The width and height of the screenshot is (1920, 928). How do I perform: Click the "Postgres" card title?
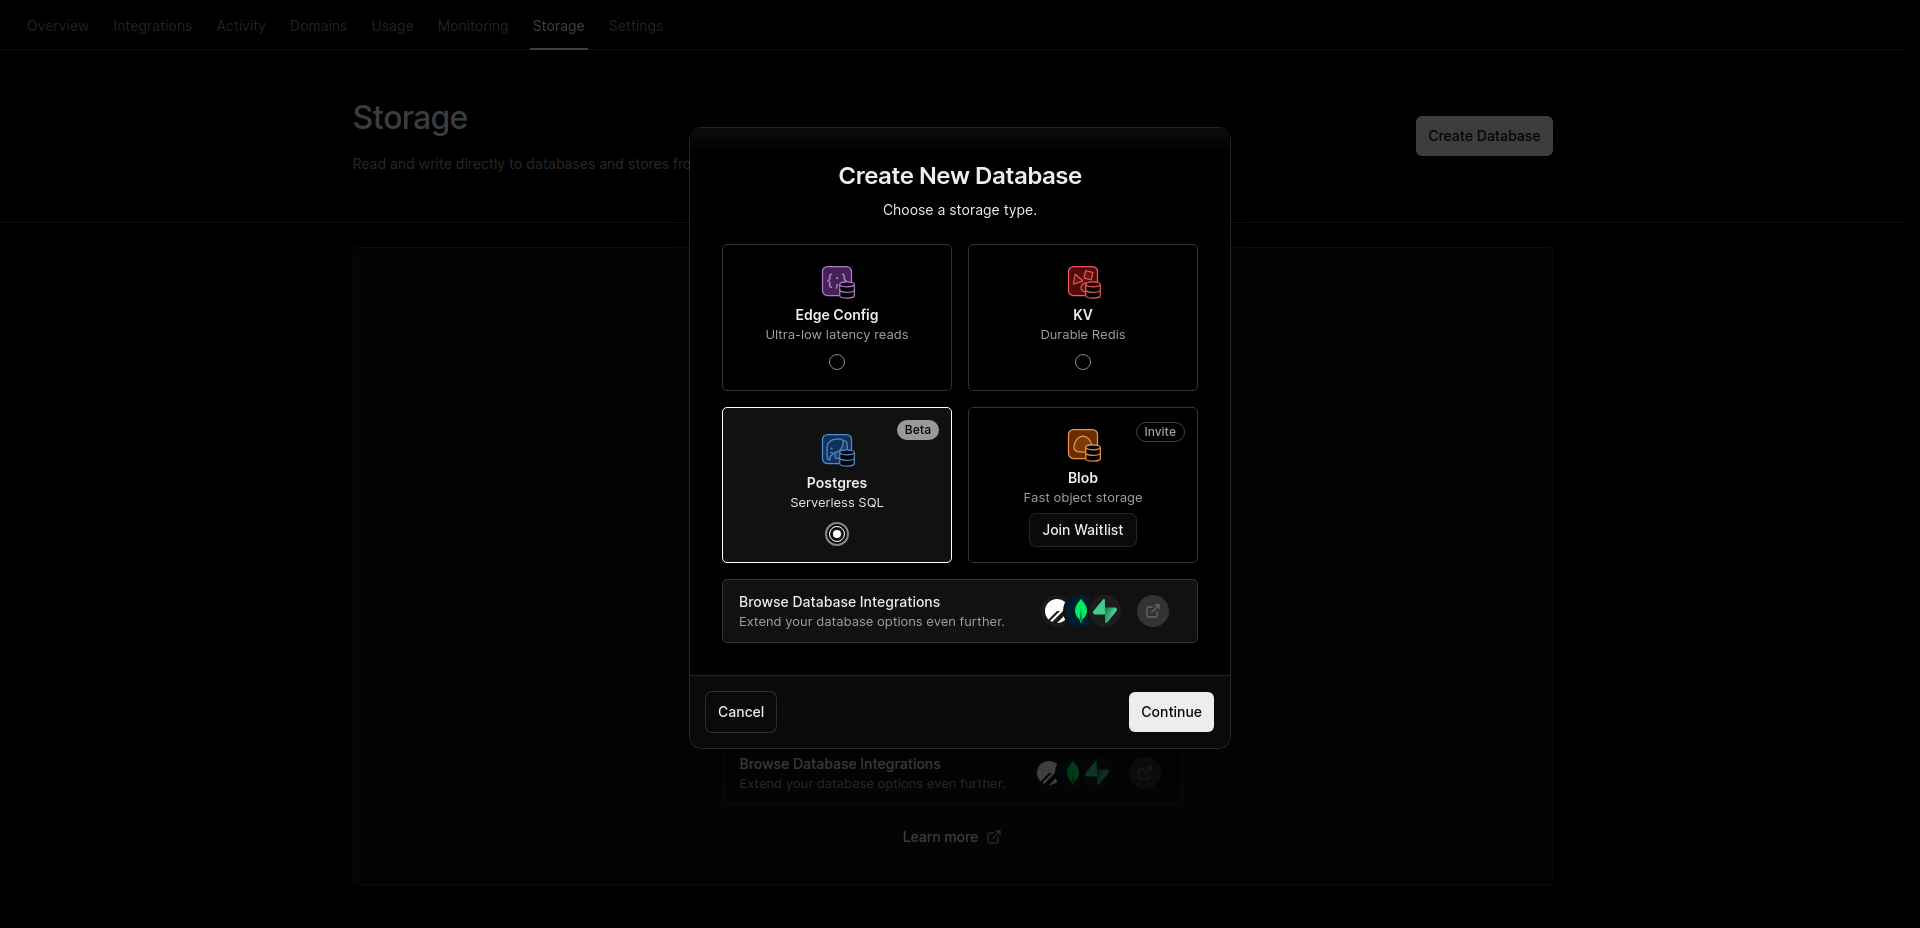pyautogui.click(x=837, y=483)
